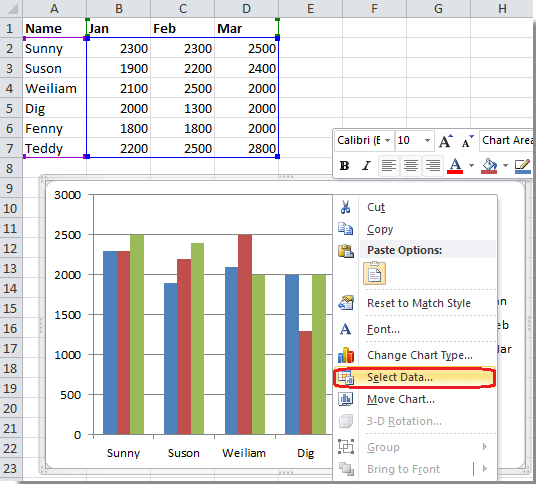Image resolution: width=536 pixels, height=484 pixels.
Task: Click the cell with value 1300
Action: (x=183, y=109)
